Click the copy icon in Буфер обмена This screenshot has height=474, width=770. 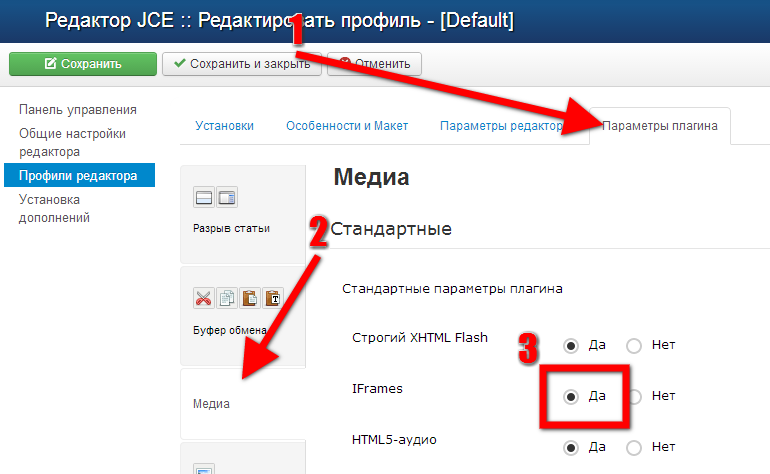pos(227,298)
